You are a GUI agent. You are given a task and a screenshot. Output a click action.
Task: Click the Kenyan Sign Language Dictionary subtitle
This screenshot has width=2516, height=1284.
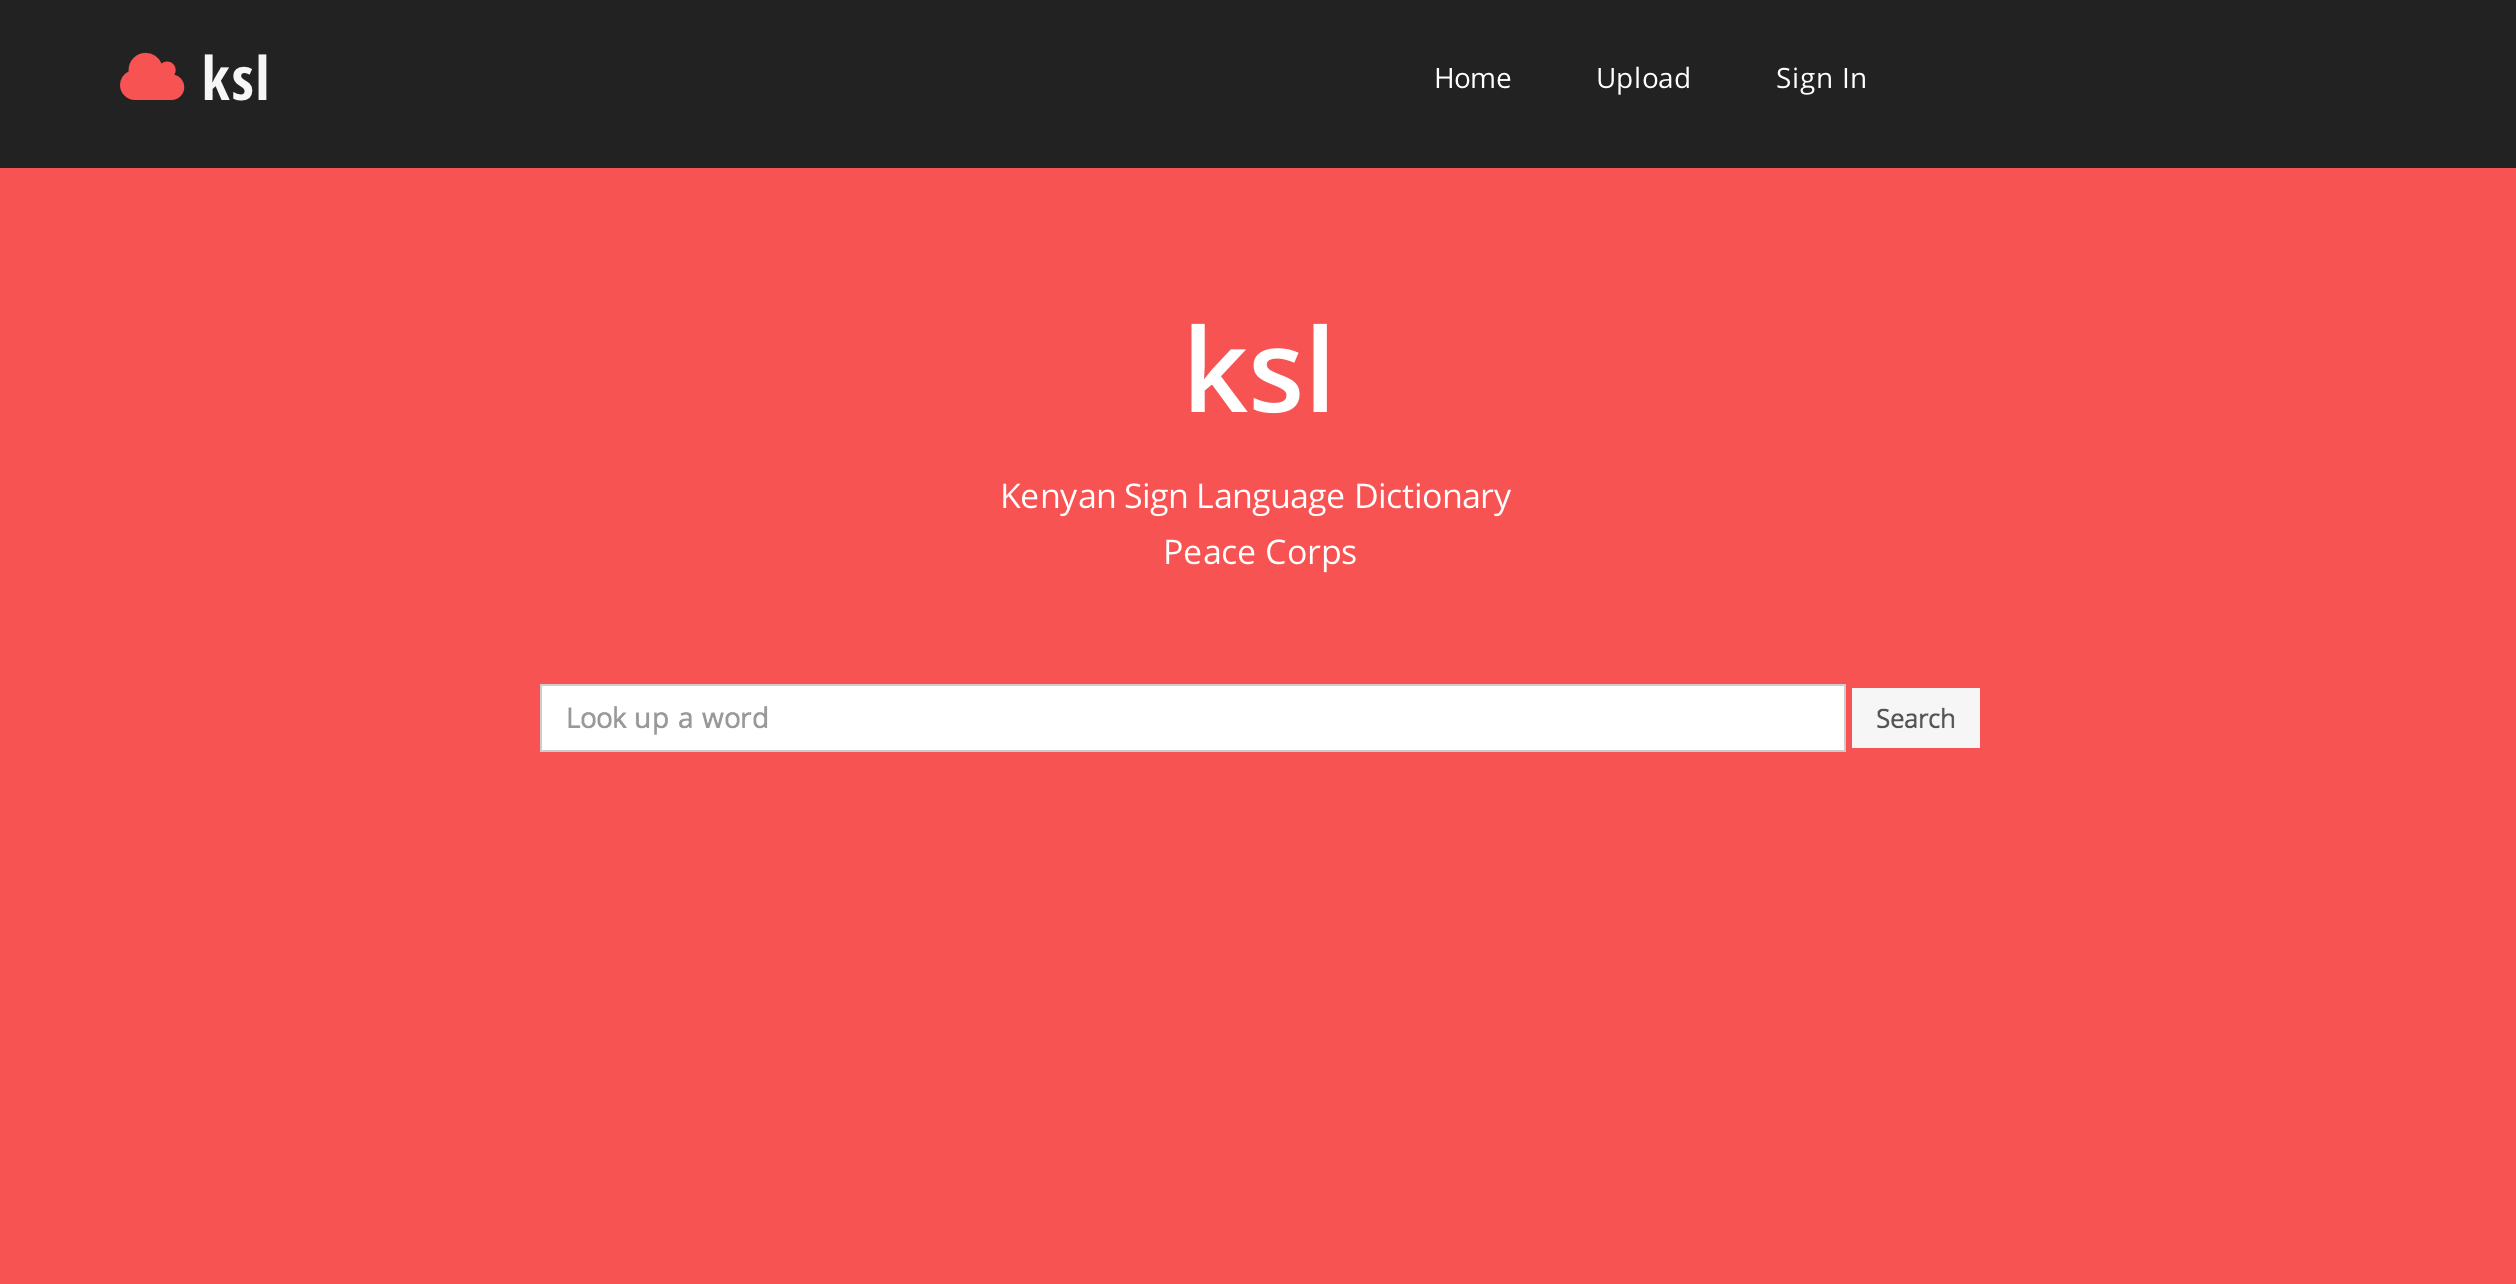[x=1255, y=497]
